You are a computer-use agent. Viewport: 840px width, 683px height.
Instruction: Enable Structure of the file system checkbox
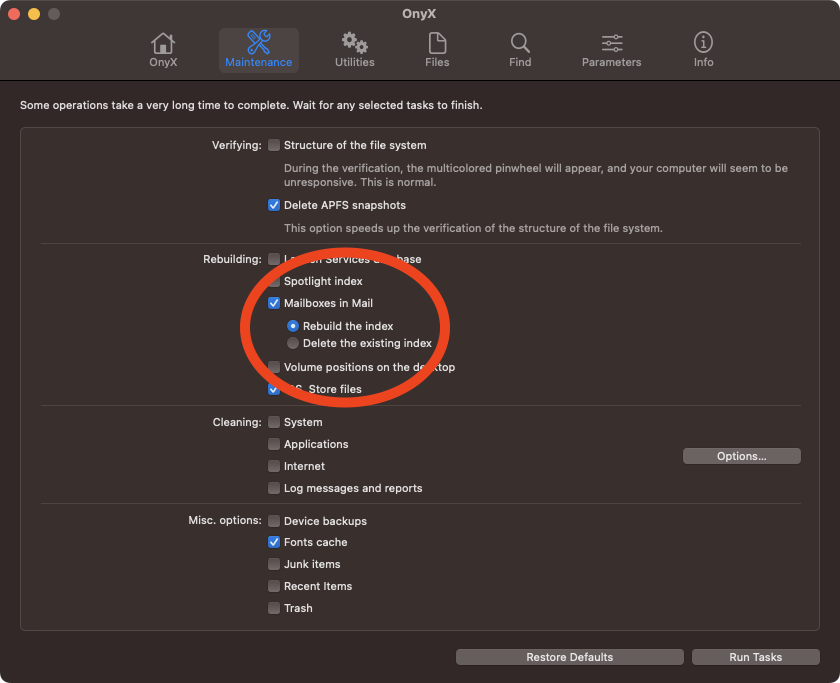[274, 145]
